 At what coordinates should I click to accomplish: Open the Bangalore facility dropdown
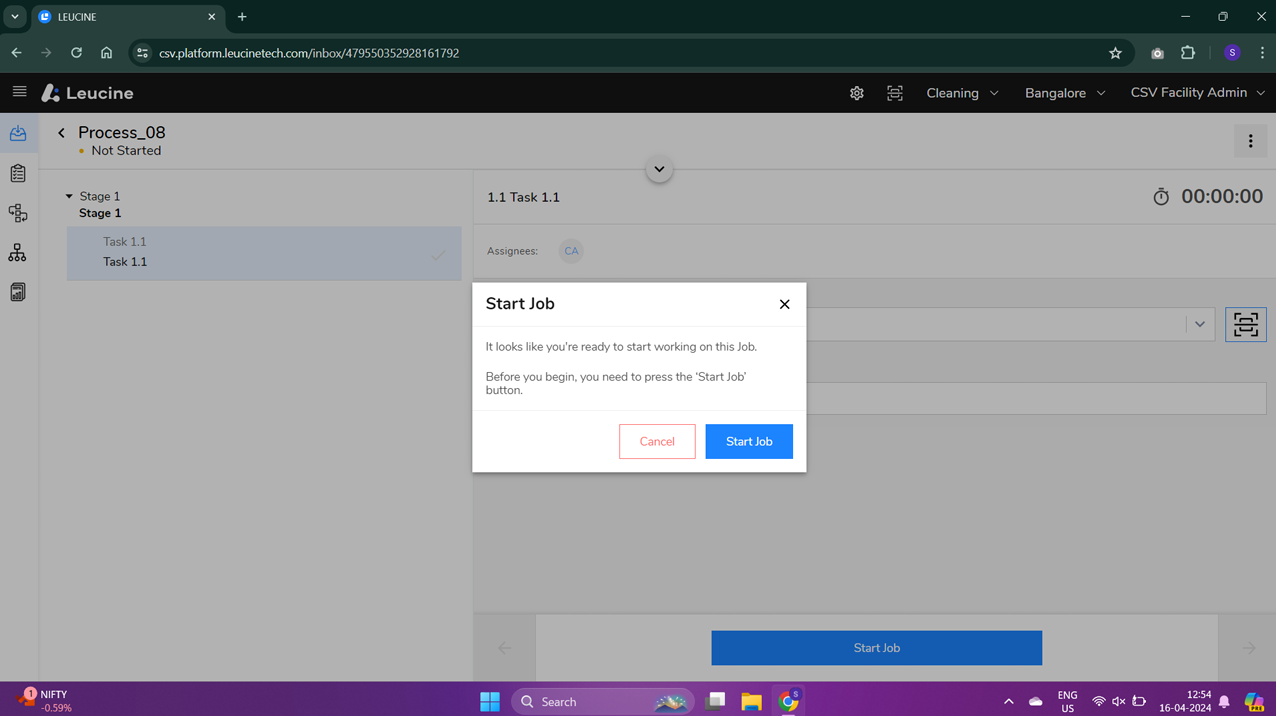point(1065,93)
